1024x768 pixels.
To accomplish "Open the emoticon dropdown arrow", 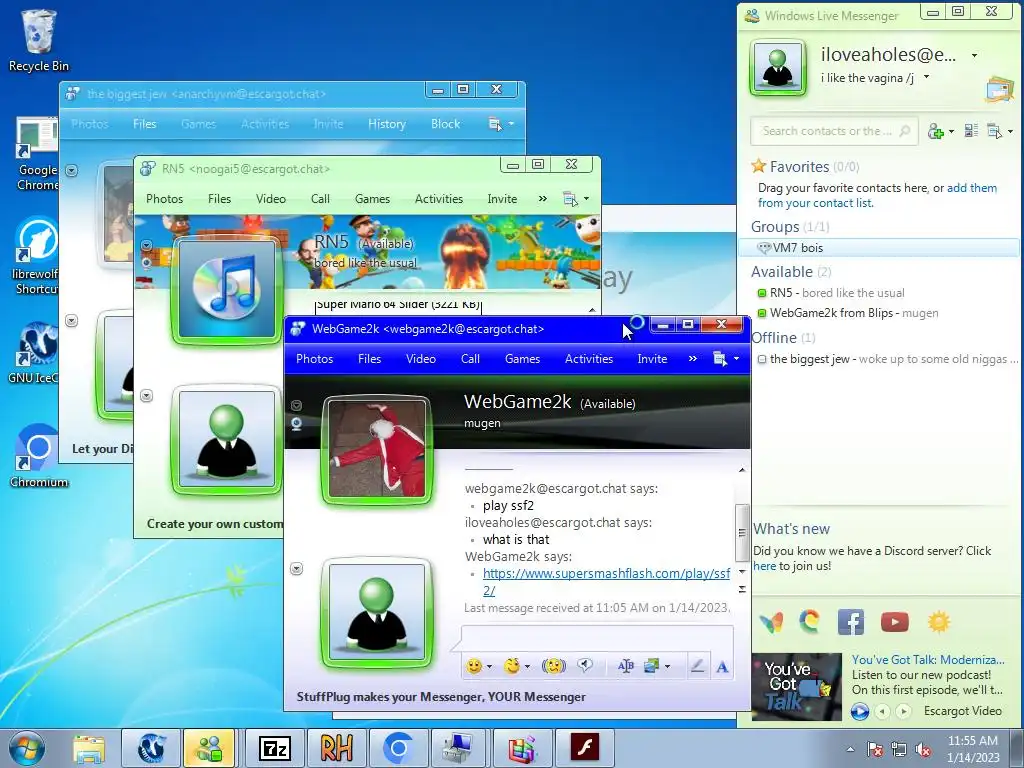I will point(489,667).
